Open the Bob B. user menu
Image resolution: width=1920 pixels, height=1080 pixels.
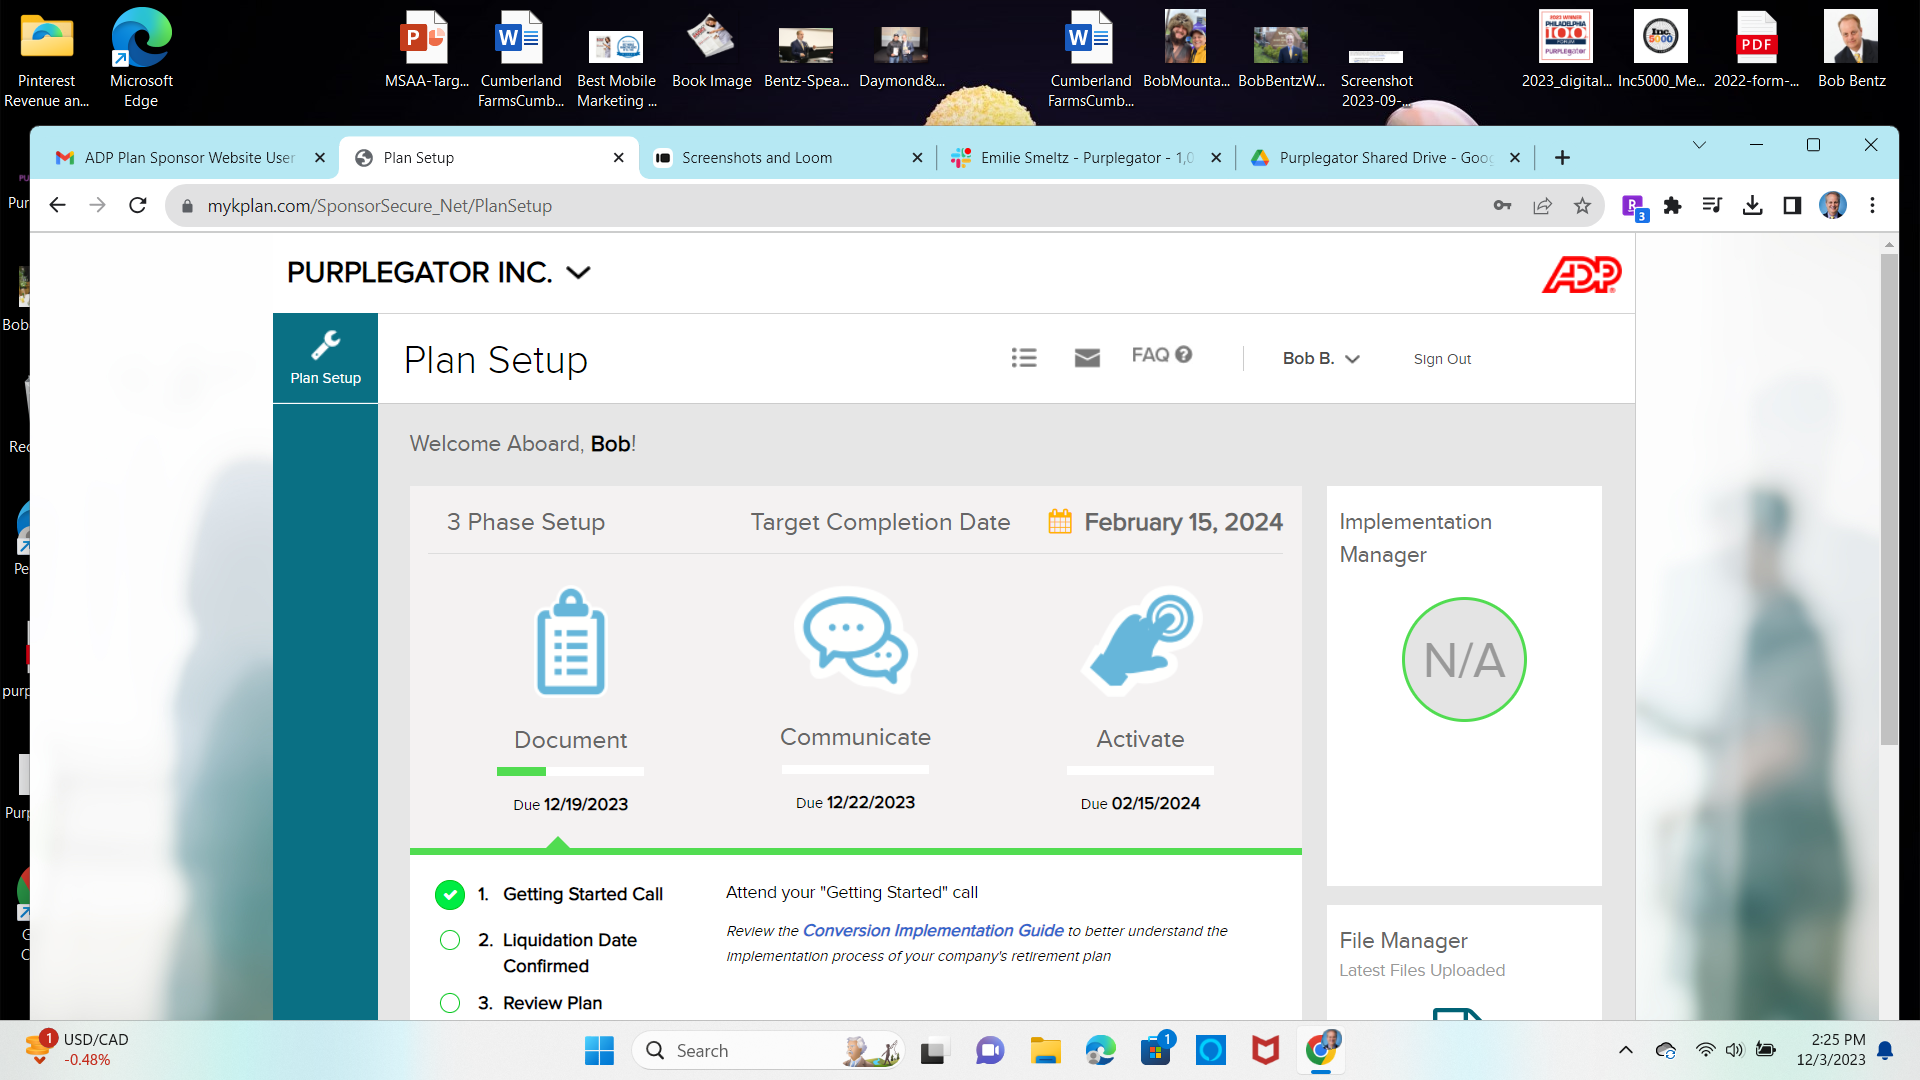[1320, 359]
